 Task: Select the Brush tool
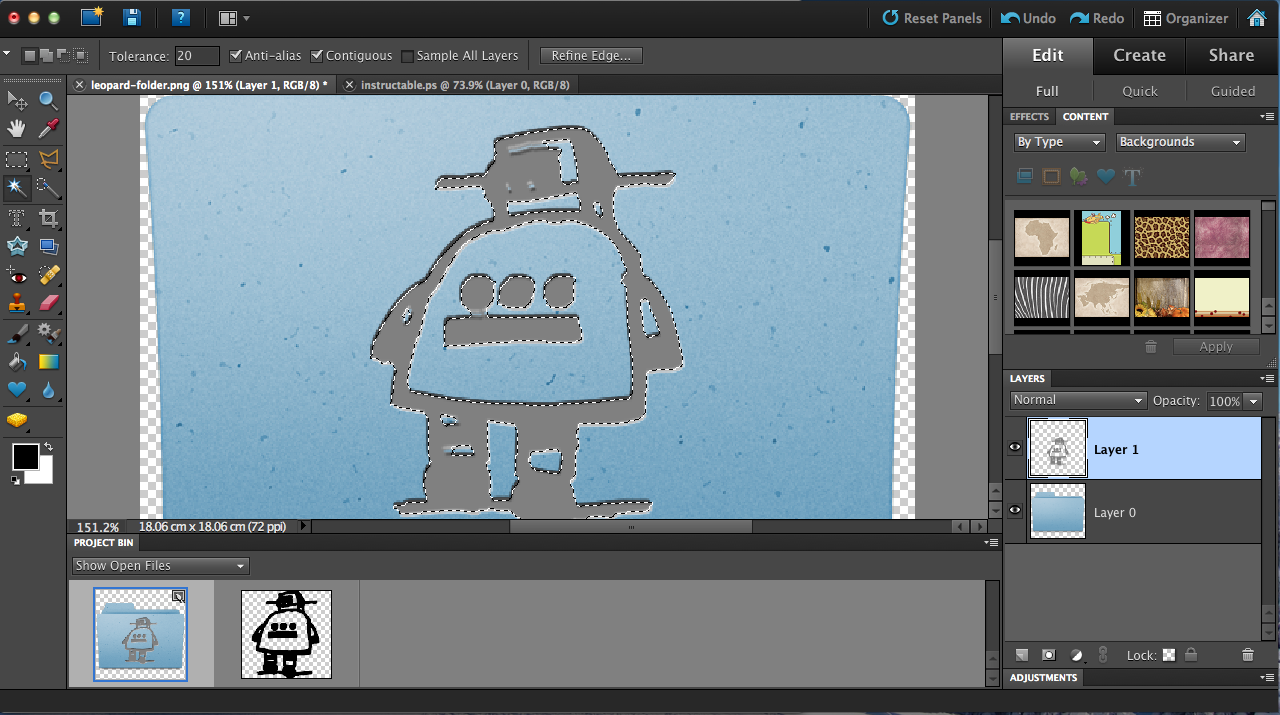[17, 332]
